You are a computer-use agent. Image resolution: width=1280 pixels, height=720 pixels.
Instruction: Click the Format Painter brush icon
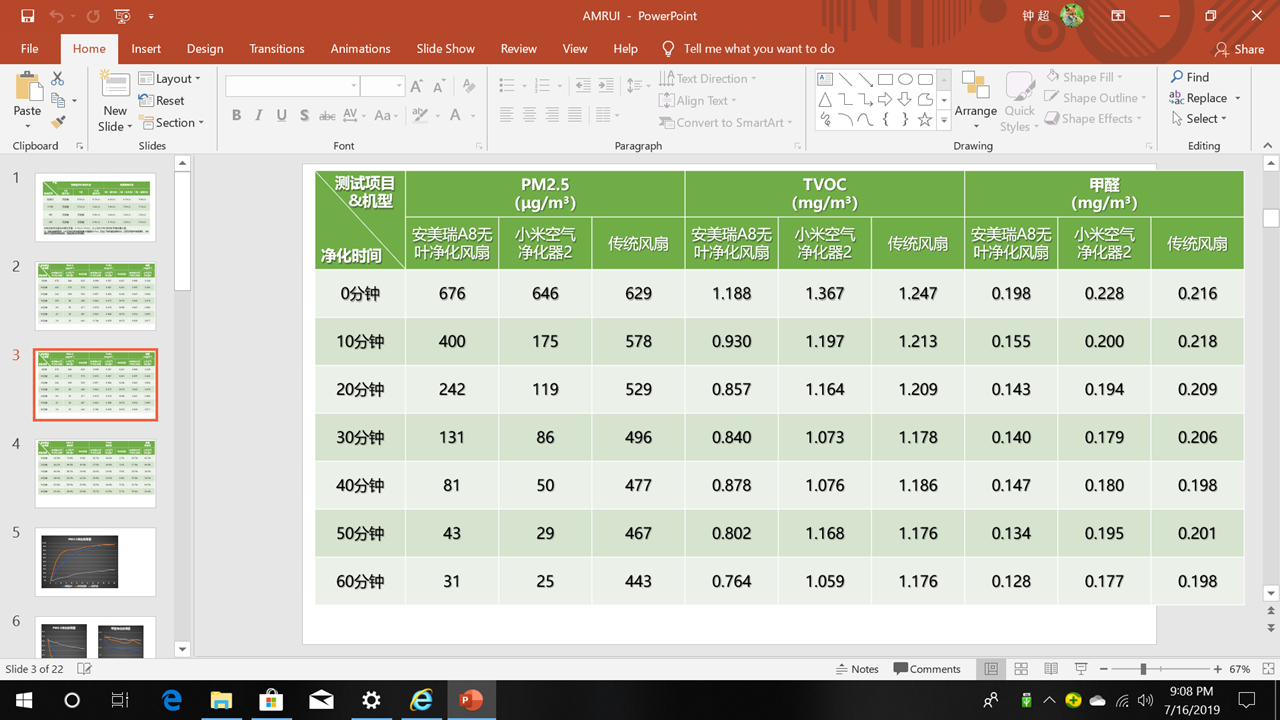pos(58,122)
